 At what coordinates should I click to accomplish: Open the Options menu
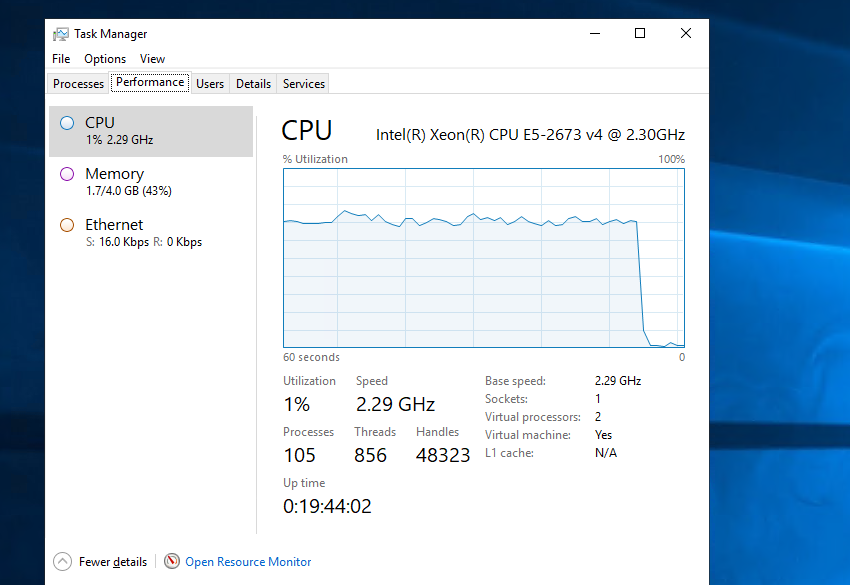coord(105,59)
